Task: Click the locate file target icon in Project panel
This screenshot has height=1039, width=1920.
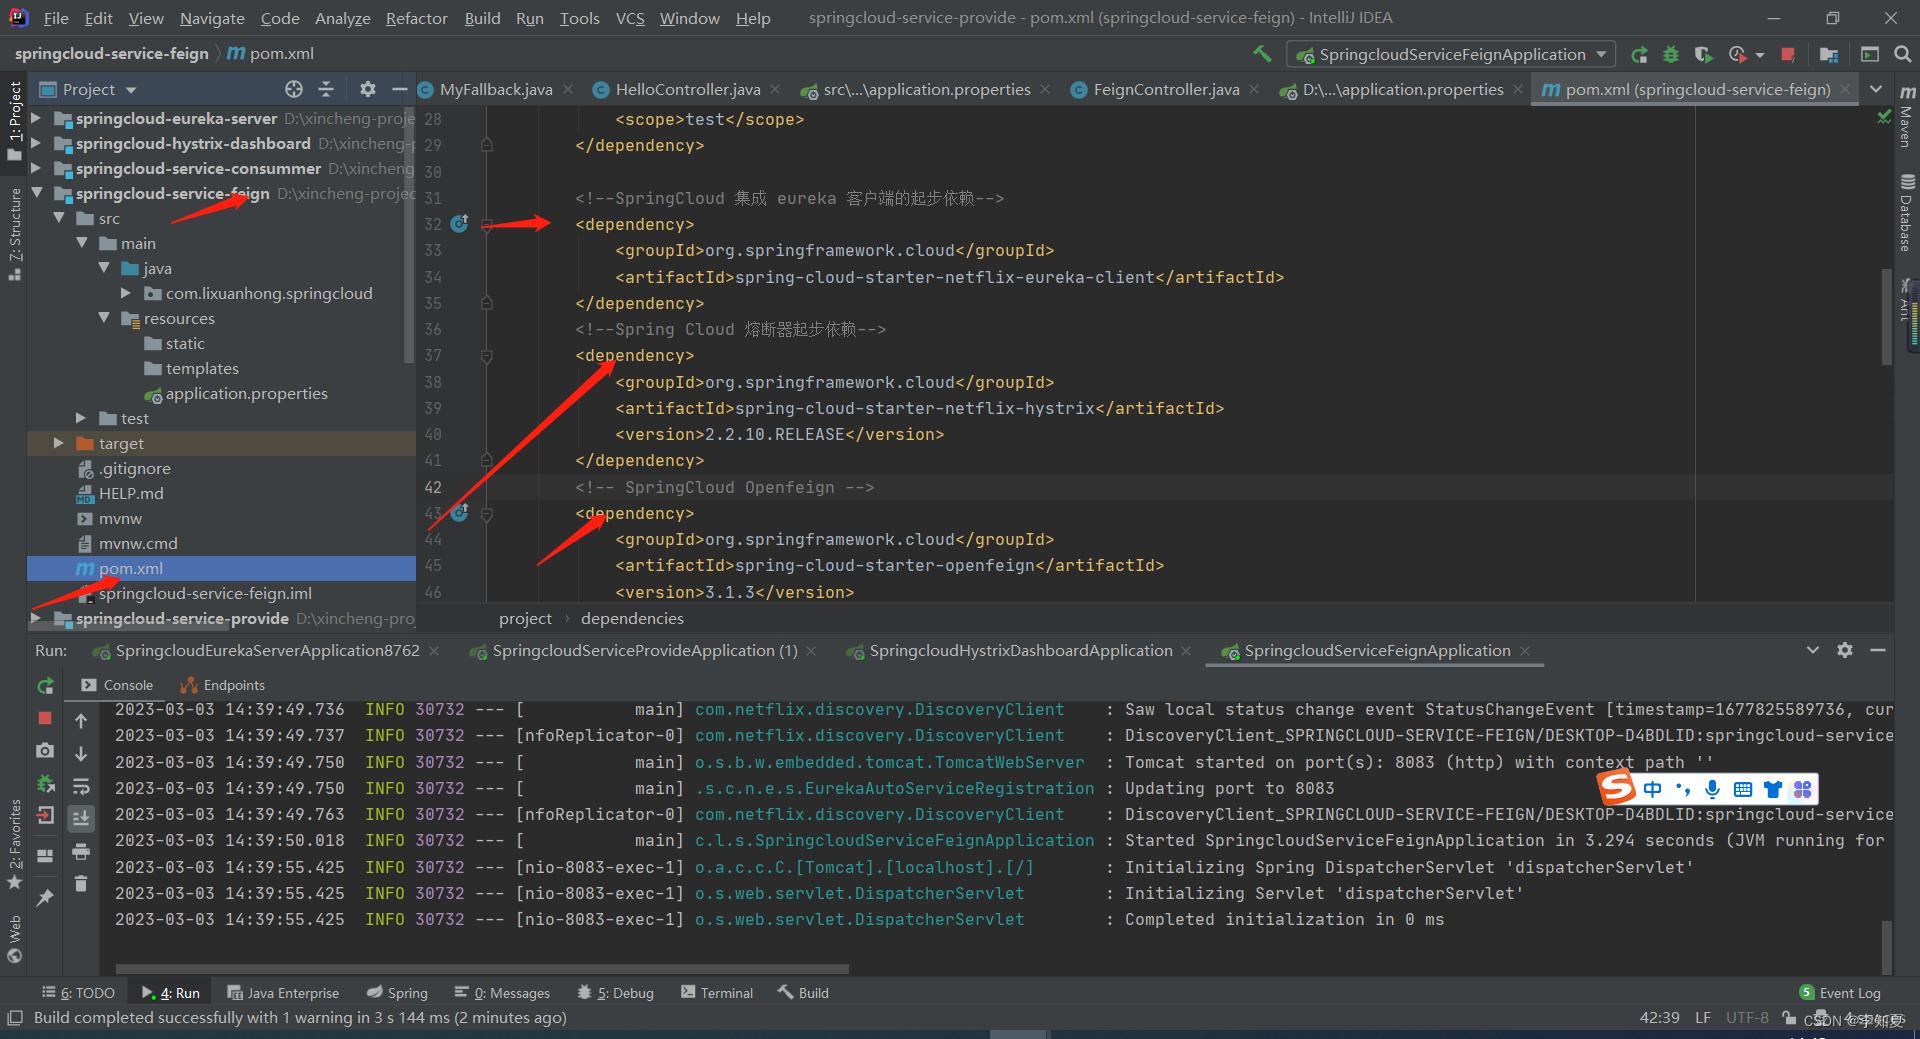Action: [293, 89]
